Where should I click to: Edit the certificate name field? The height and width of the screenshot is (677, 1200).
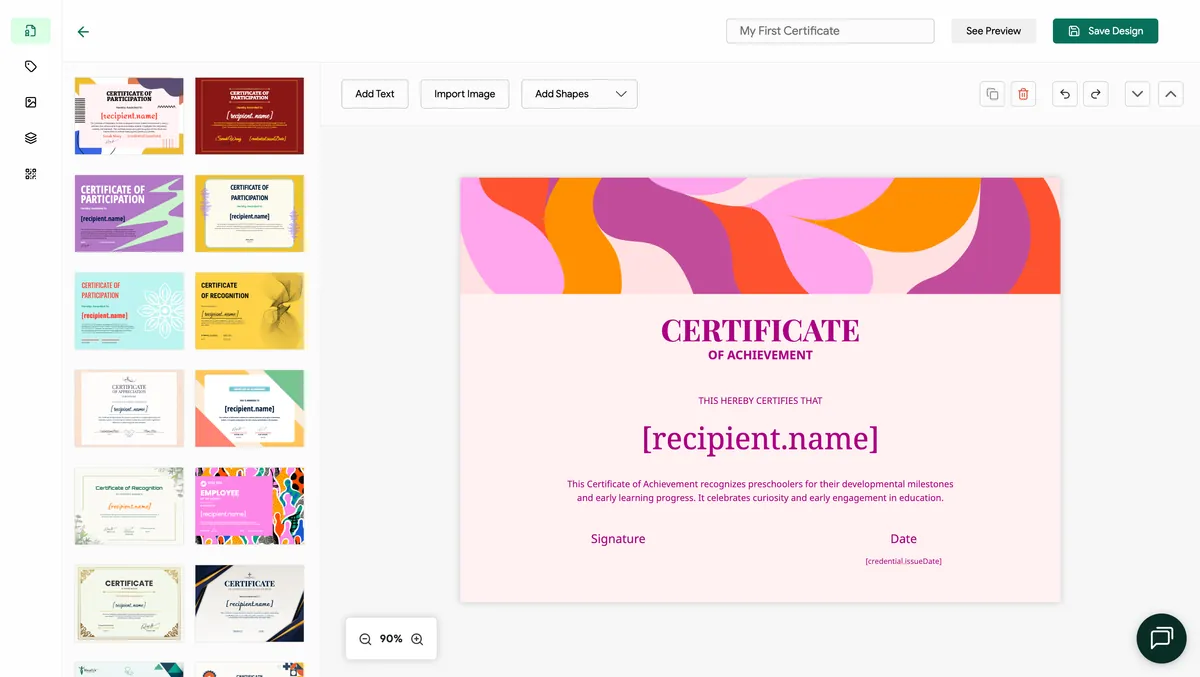(x=829, y=31)
